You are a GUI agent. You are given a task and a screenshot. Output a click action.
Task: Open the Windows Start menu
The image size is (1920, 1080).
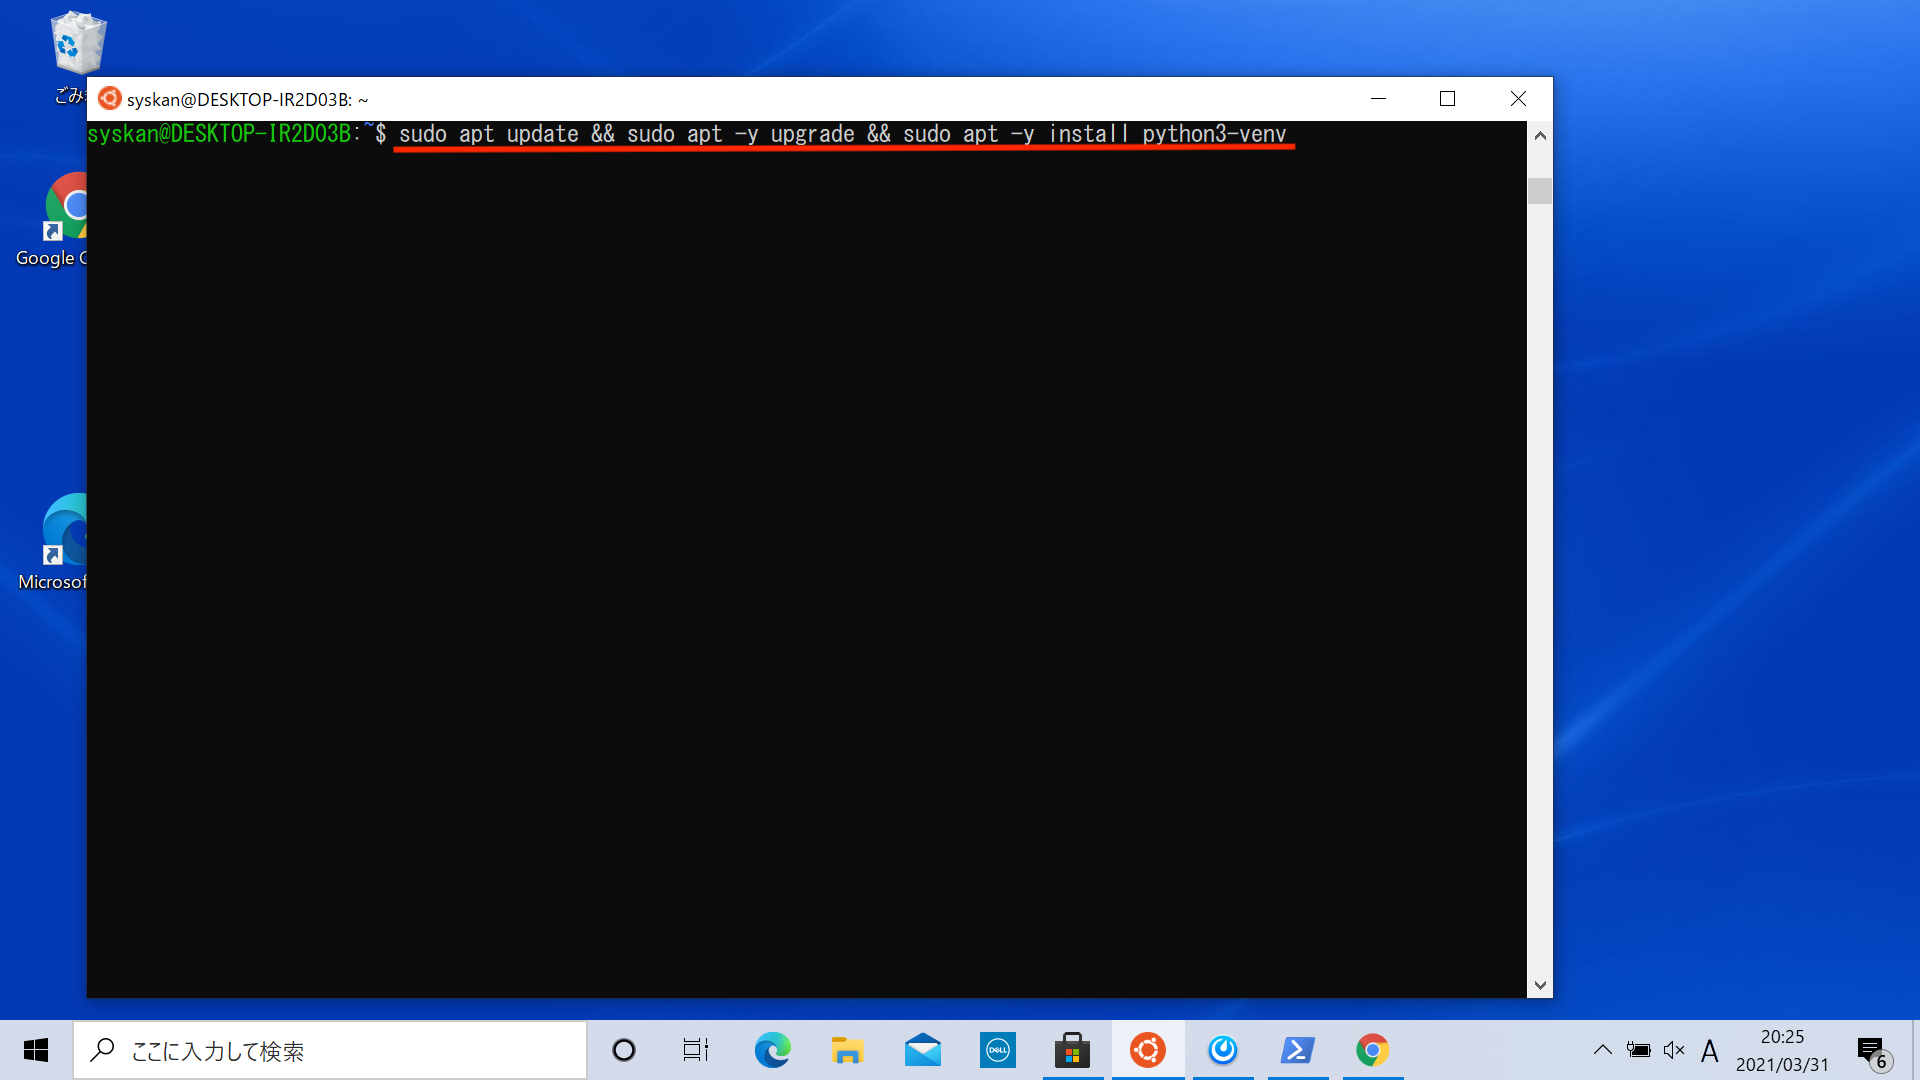[x=36, y=1050]
